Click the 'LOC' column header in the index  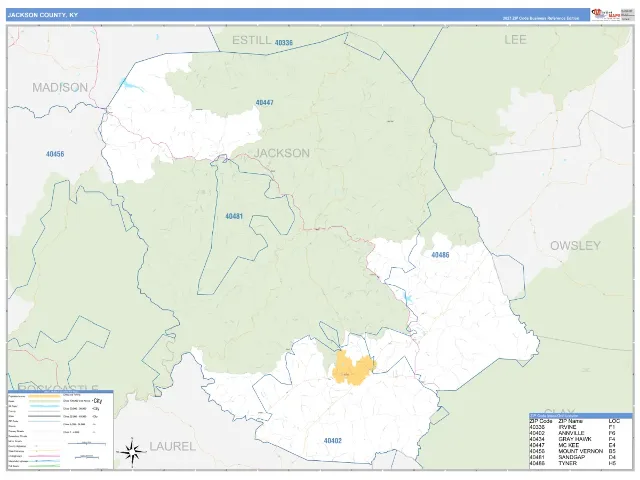click(614, 421)
